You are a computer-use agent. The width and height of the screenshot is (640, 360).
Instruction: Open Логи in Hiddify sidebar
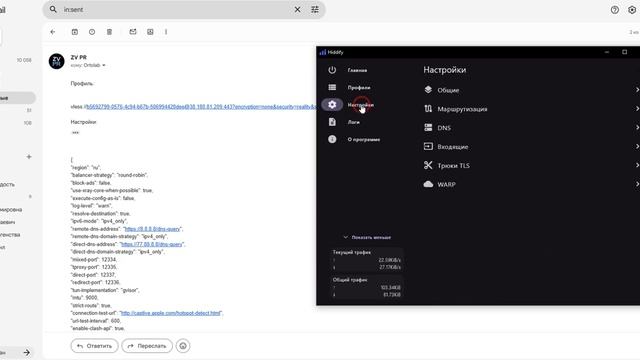353,122
